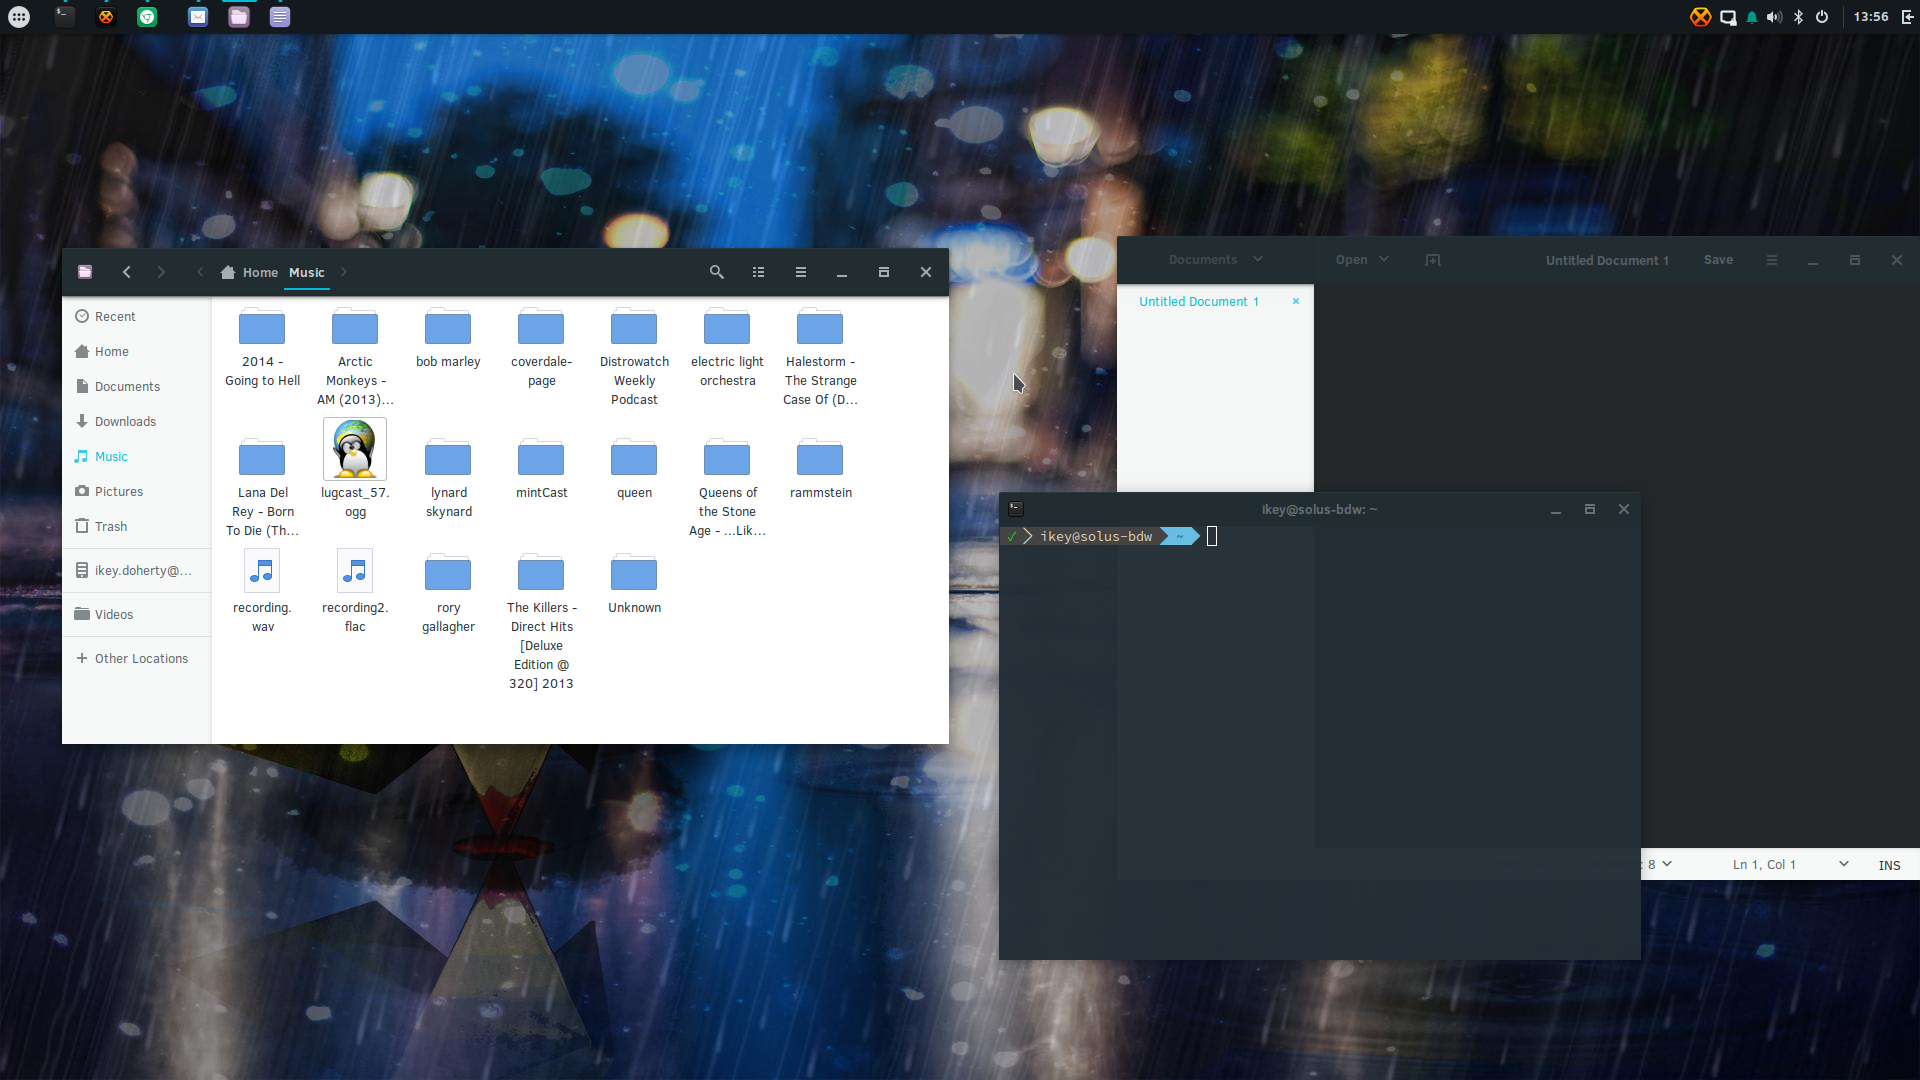Select the Home path button in Files
Screen dimensions: 1920x1080
250,272
